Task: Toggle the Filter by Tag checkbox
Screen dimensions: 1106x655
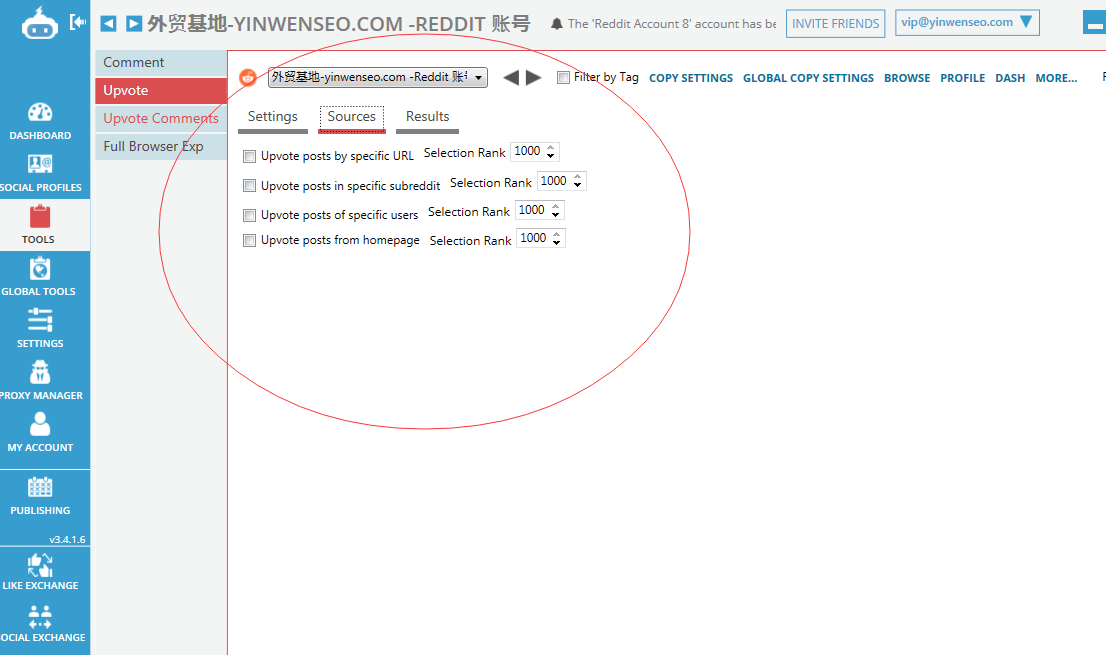Action: [x=564, y=78]
